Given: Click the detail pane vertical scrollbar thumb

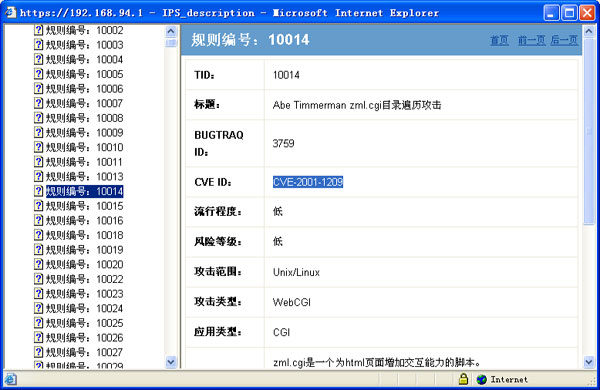Looking at the screenshot, I should tap(589, 131).
